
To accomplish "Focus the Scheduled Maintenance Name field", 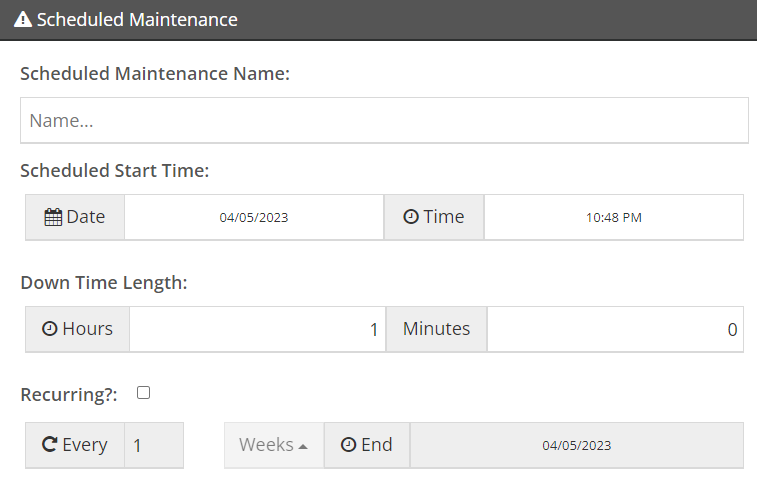I will coord(384,120).
